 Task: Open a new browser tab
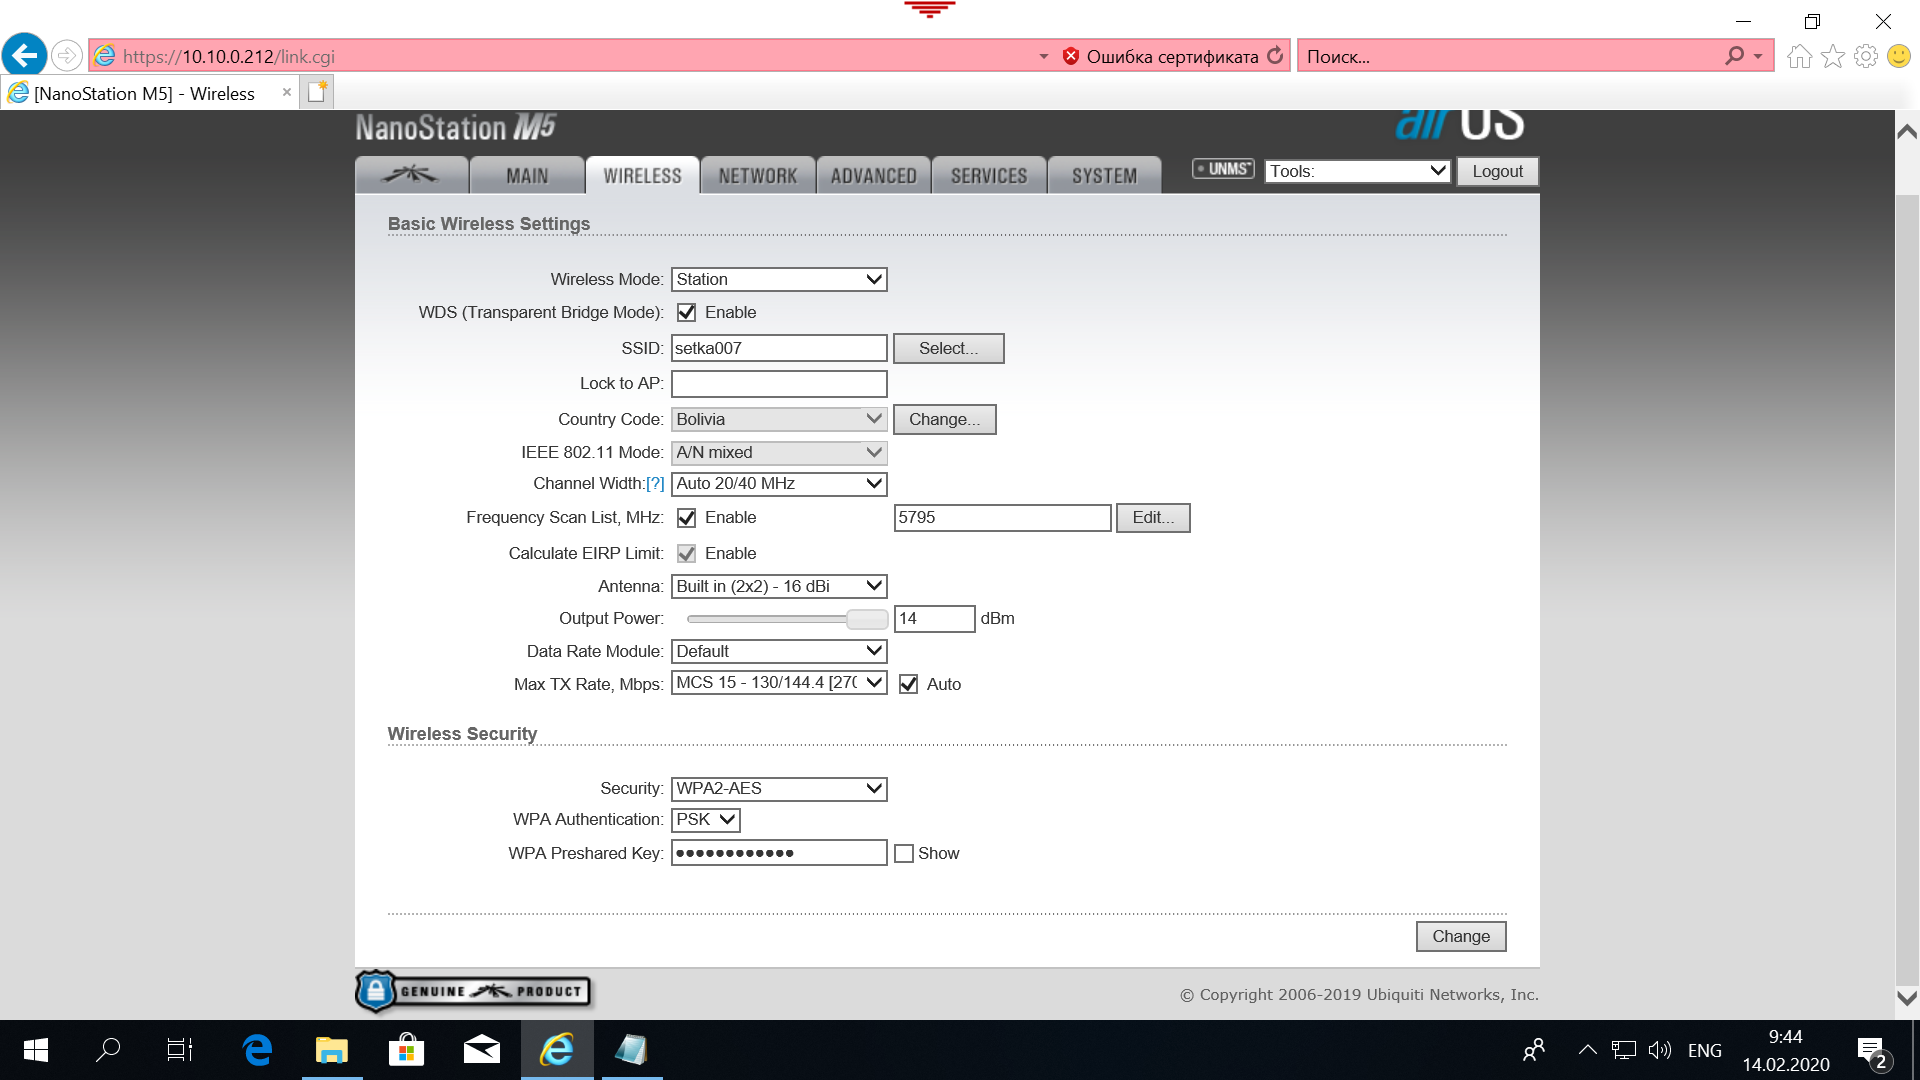coord(317,92)
